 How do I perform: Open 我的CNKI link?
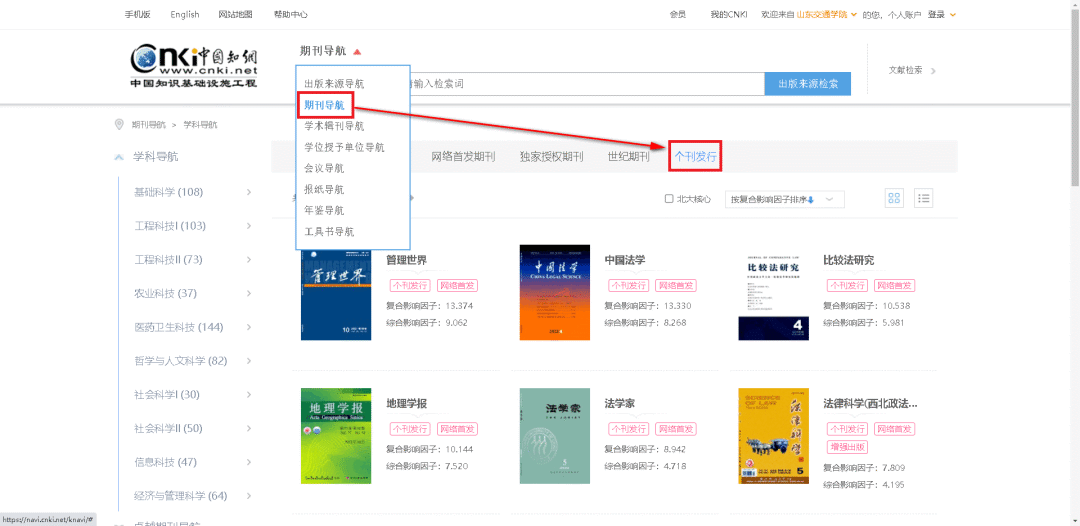(x=729, y=14)
